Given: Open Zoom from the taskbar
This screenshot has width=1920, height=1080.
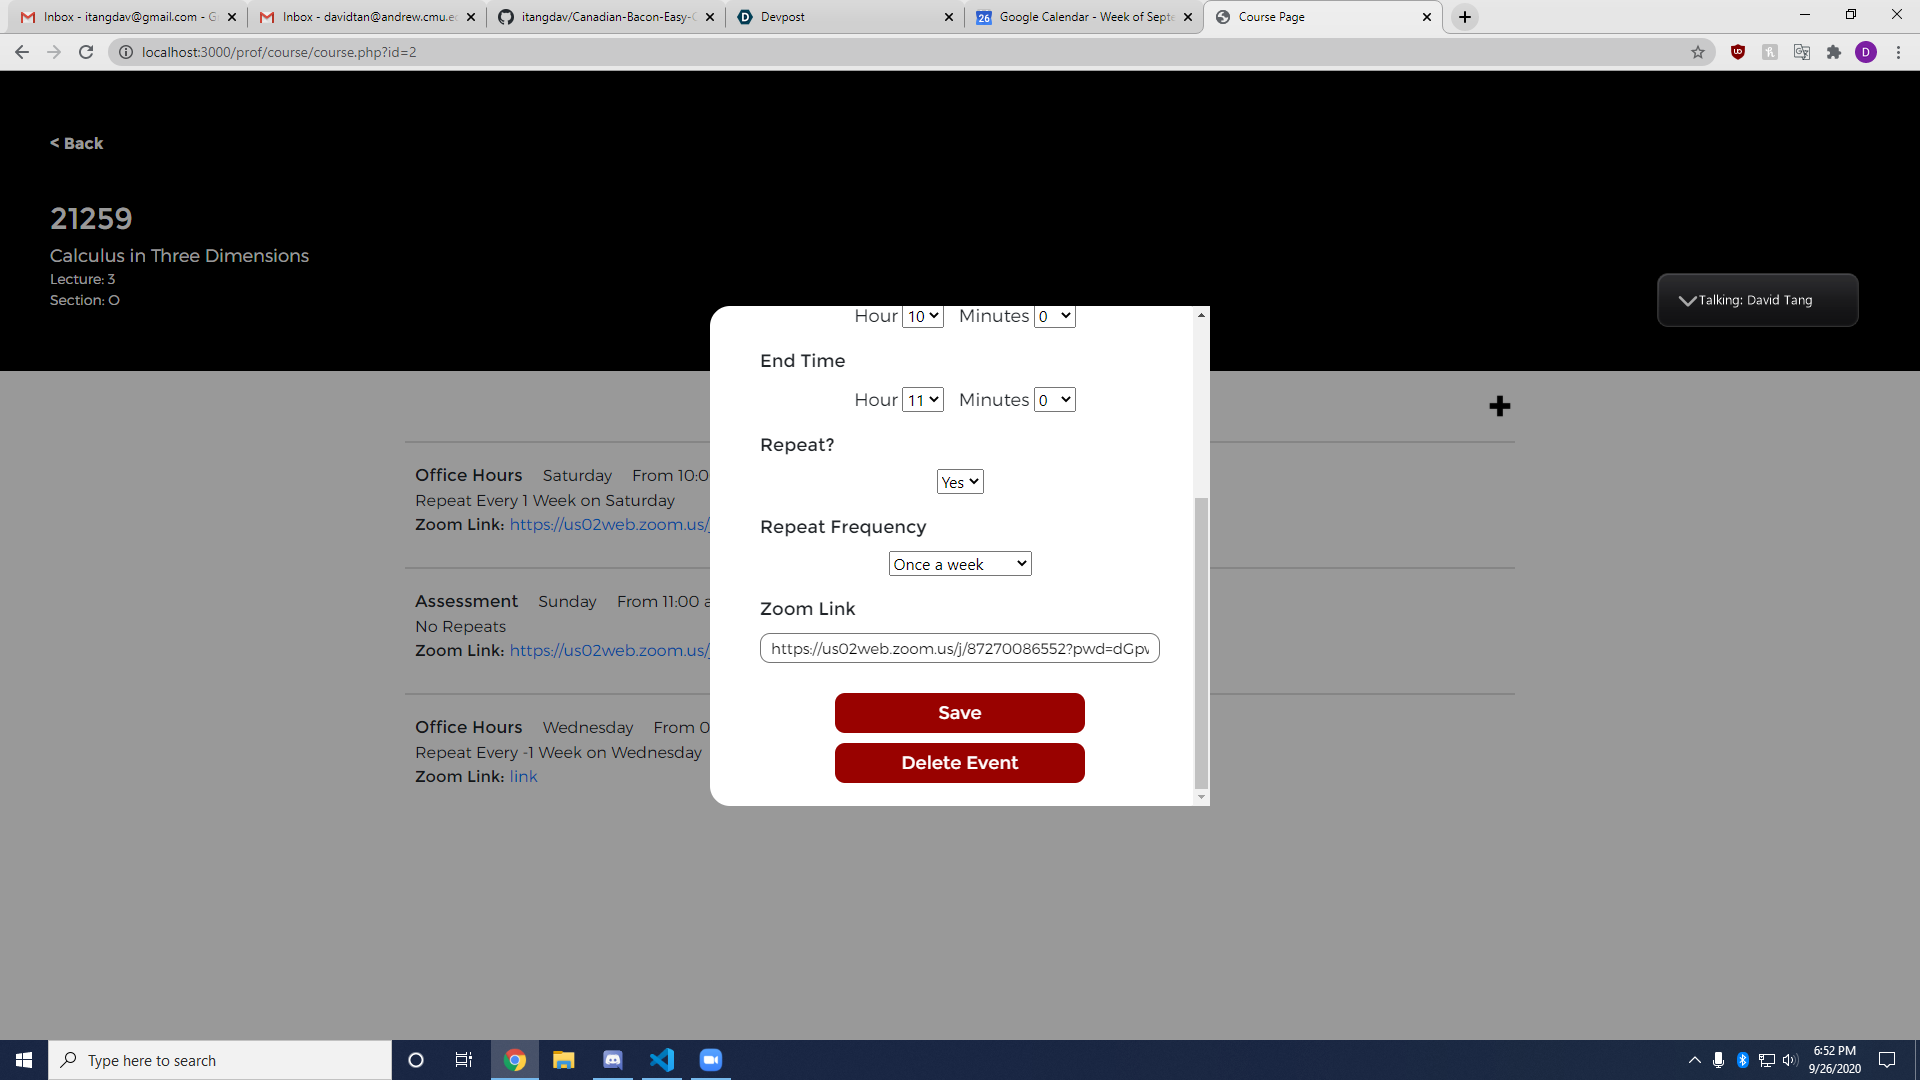Looking at the screenshot, I should (x=711, y=1060).
